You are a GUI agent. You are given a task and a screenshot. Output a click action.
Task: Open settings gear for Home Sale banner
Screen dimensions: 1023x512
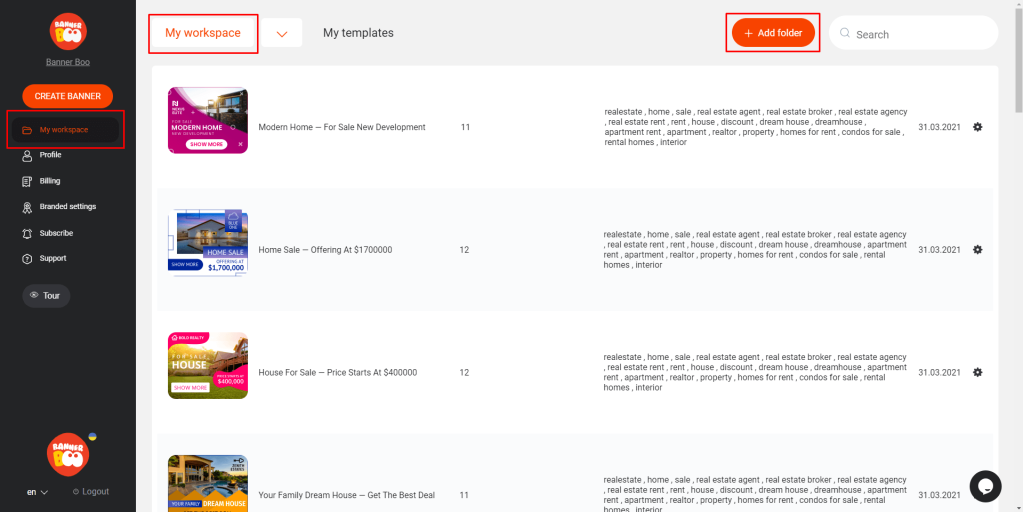click(x=977, y=250)
